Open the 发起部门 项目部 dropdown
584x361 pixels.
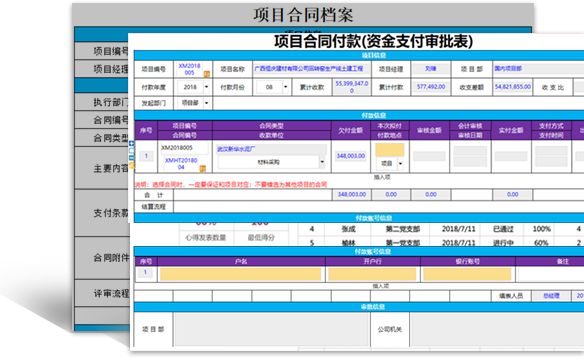[207, 103]
